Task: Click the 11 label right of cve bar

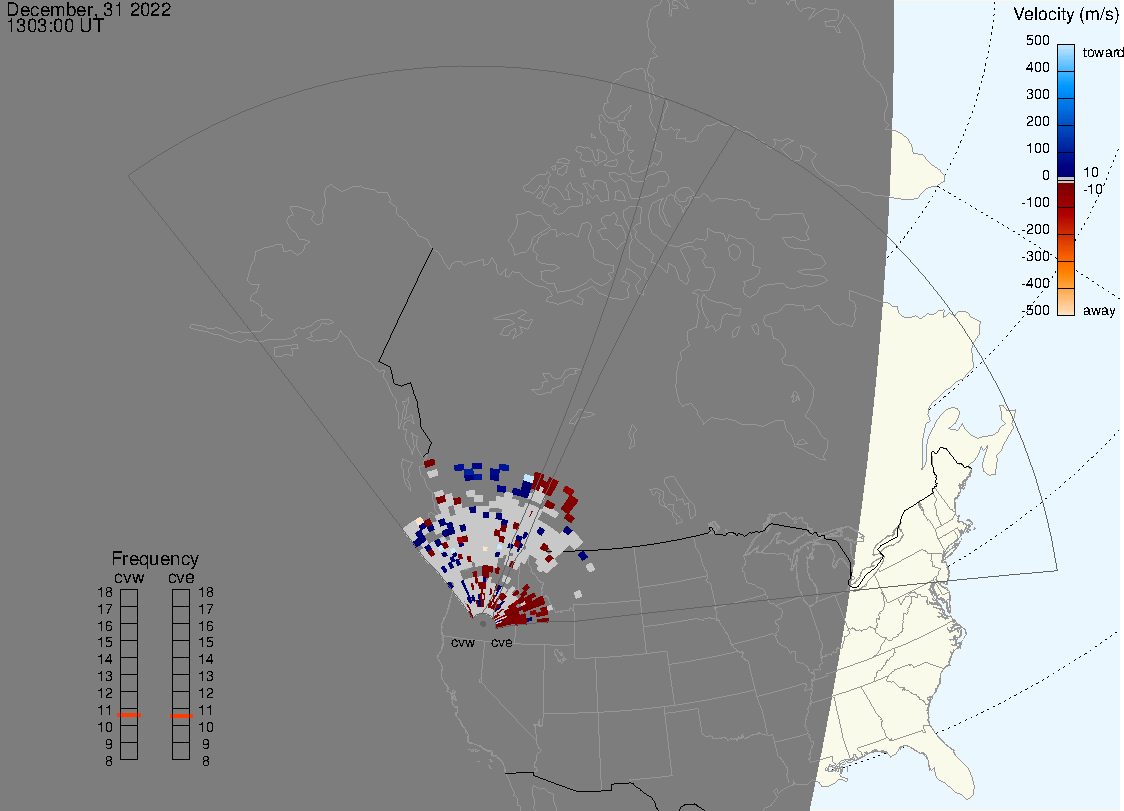Action: point(206,710)
